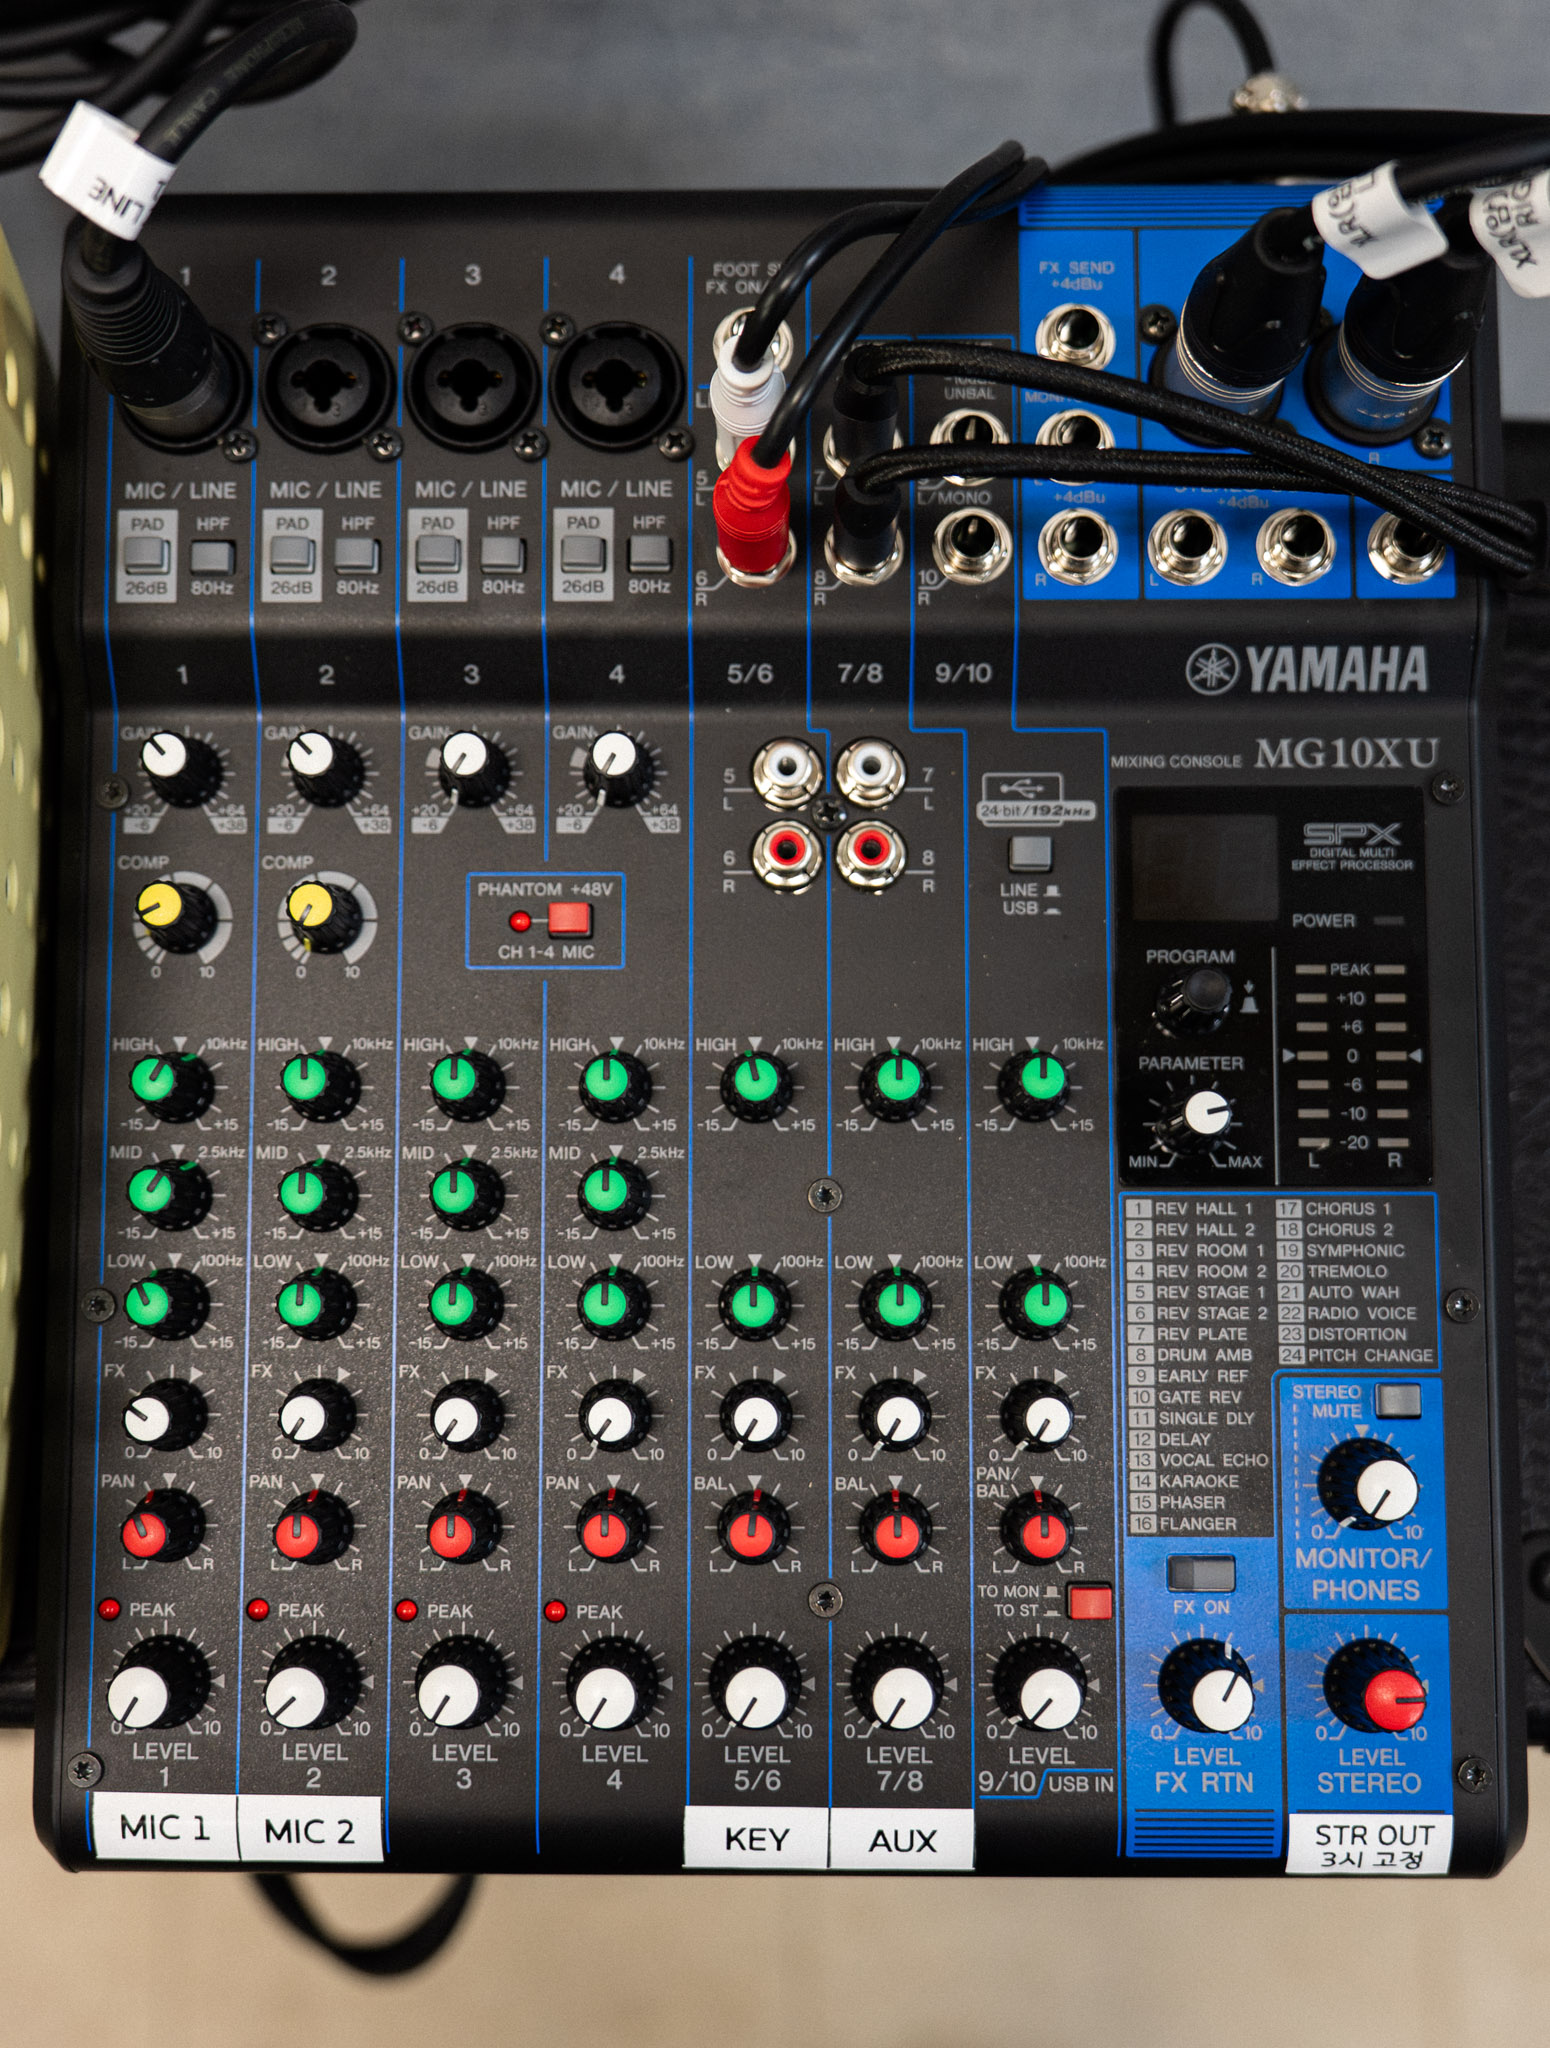Toggle the FX ON button
This screenshot has width=1550, height=2048.
1201,1575
